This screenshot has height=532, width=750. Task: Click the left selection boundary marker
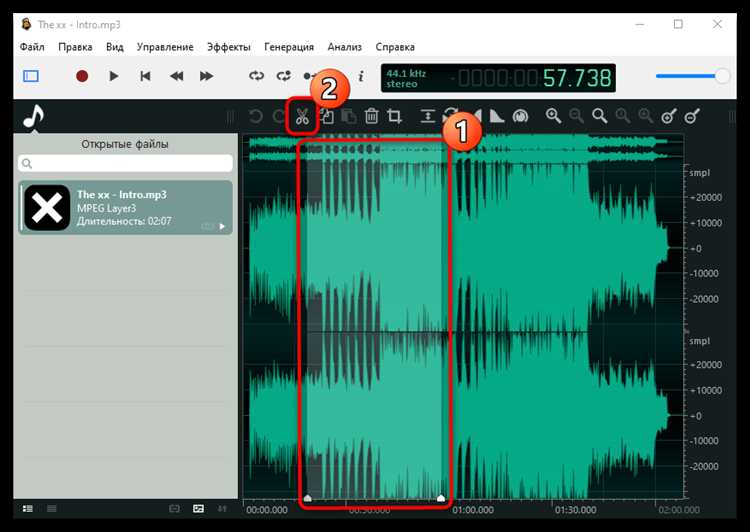click(x=308, y=498)
